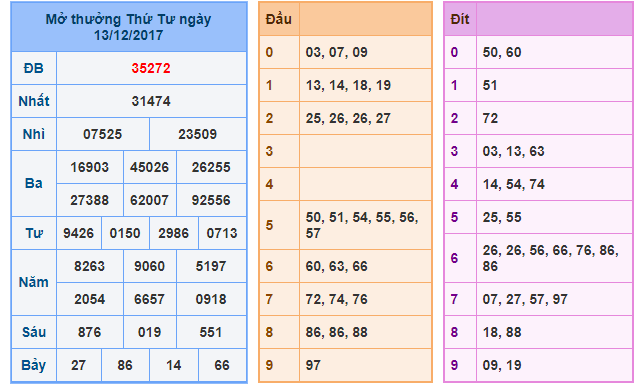Select Đầu row values '13, 14, 18, 19'
The image size is (638, 389).
[349, 85]
